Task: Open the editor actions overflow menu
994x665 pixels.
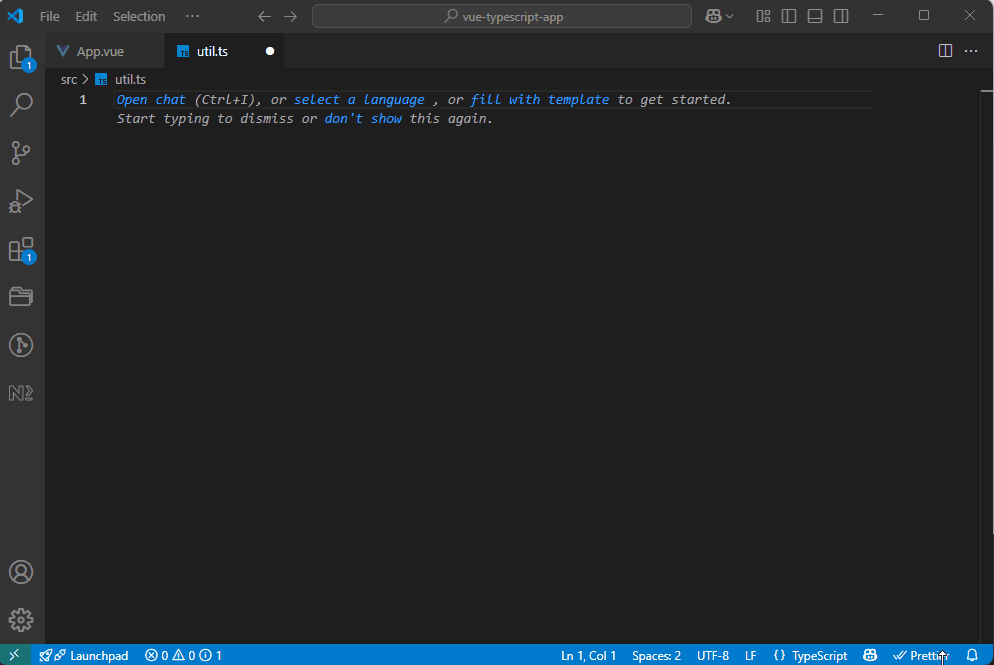Action: click(x=970, y=50)
